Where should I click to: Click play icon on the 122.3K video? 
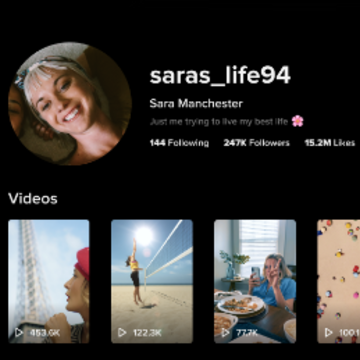[122, 332]
